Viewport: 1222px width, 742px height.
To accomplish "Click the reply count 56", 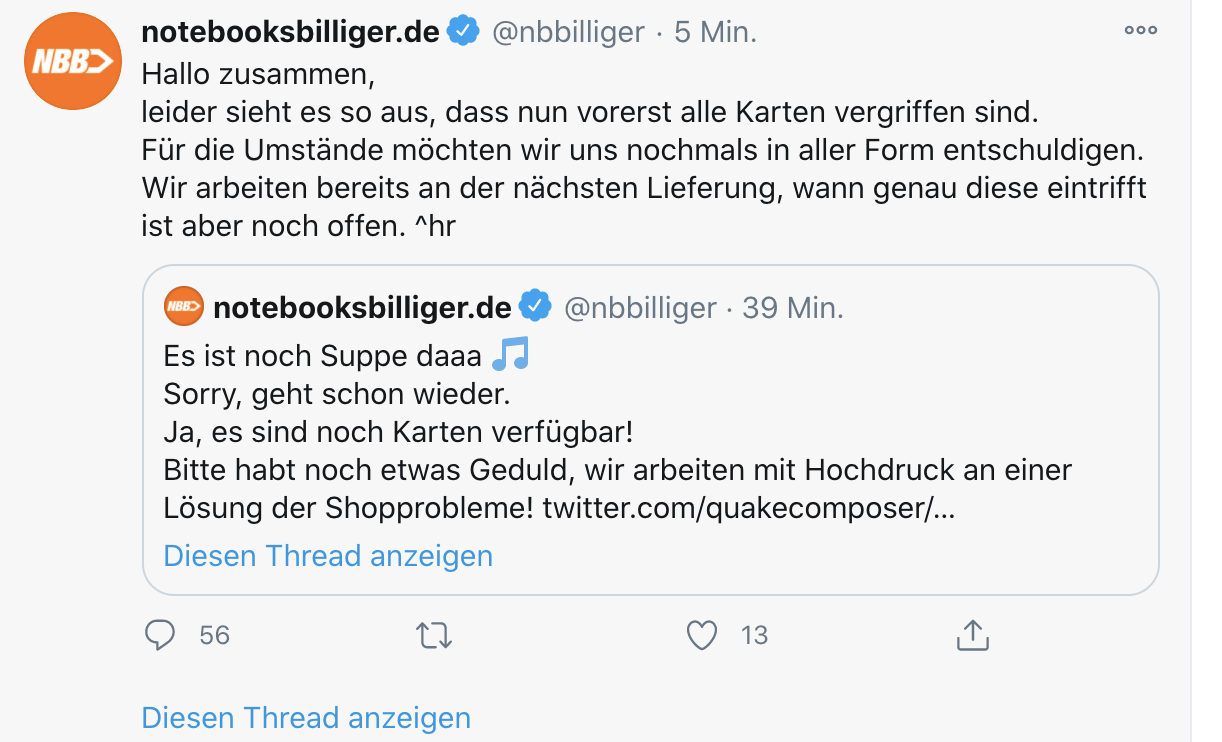I will pos(214,635).
